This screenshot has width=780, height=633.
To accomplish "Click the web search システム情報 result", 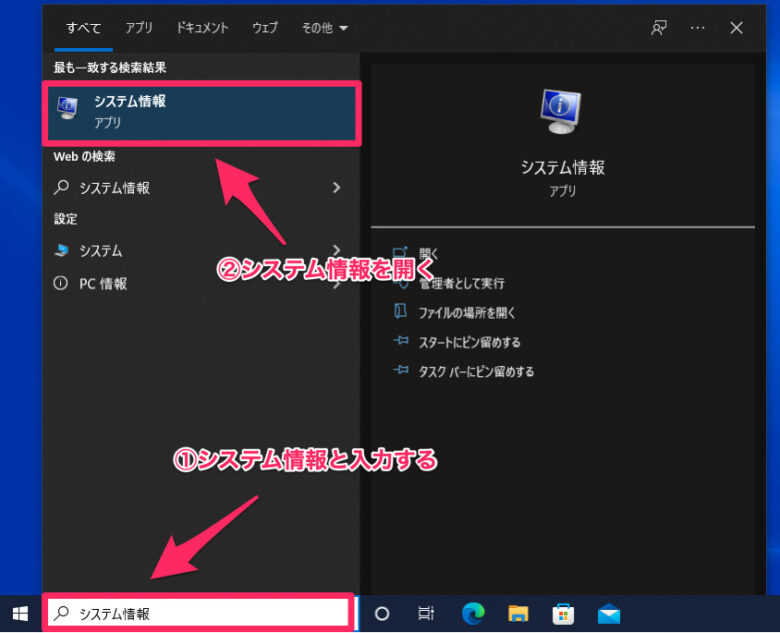I will [x=199, y=188].
